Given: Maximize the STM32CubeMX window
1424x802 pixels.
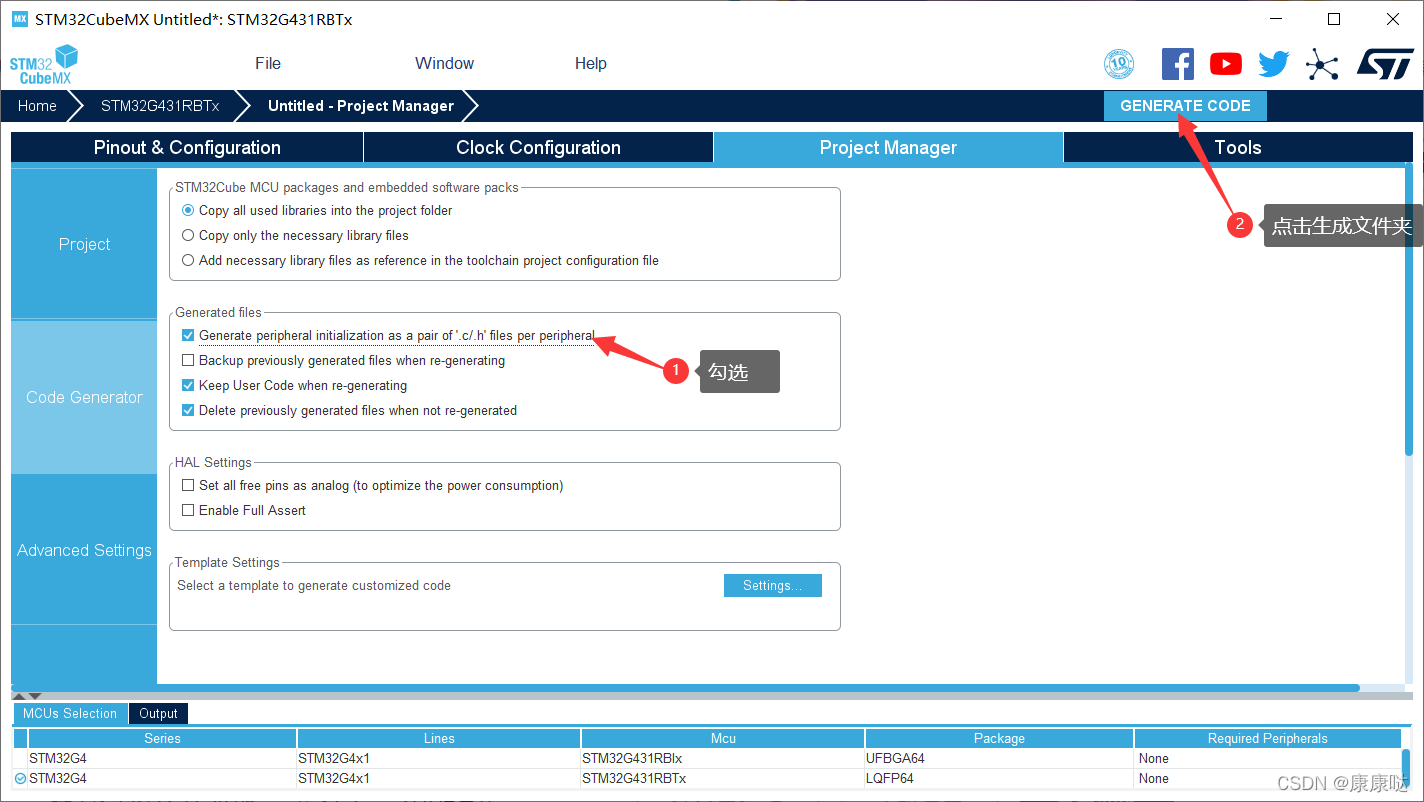Looking at the screenshot, I should point(1333,19).
